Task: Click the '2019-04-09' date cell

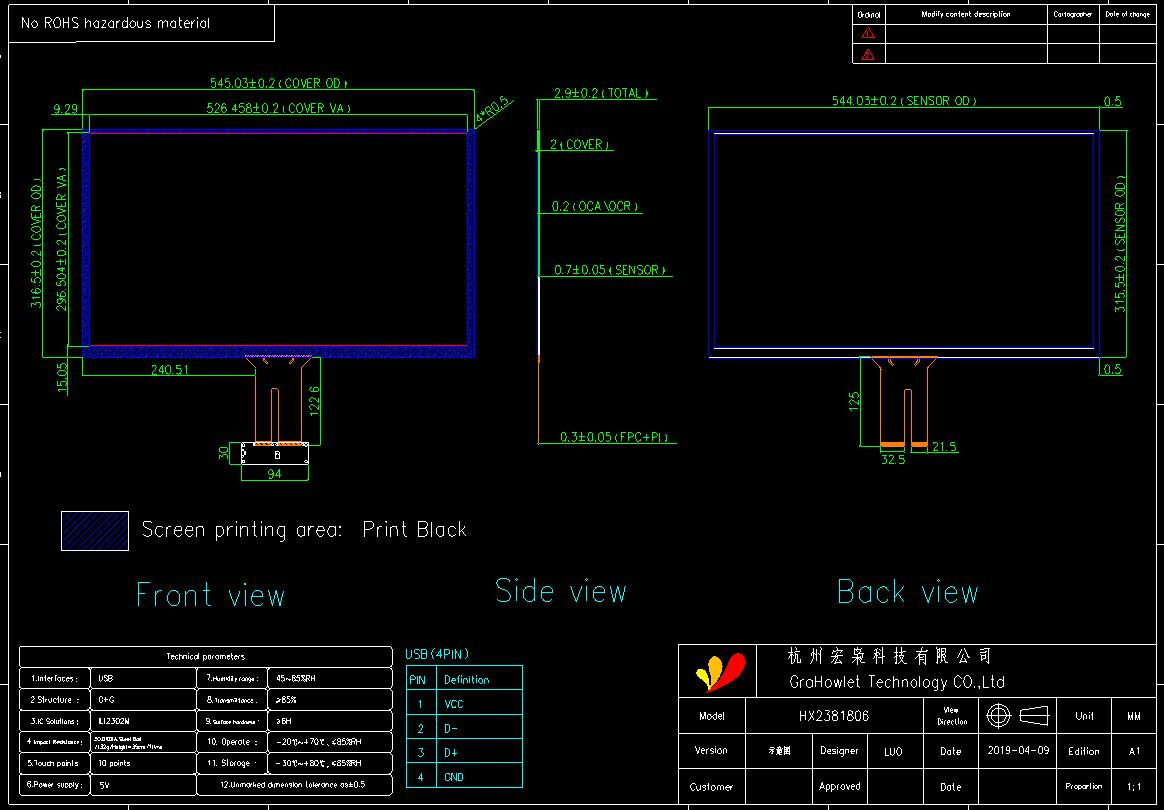Action: (1018, 750)
